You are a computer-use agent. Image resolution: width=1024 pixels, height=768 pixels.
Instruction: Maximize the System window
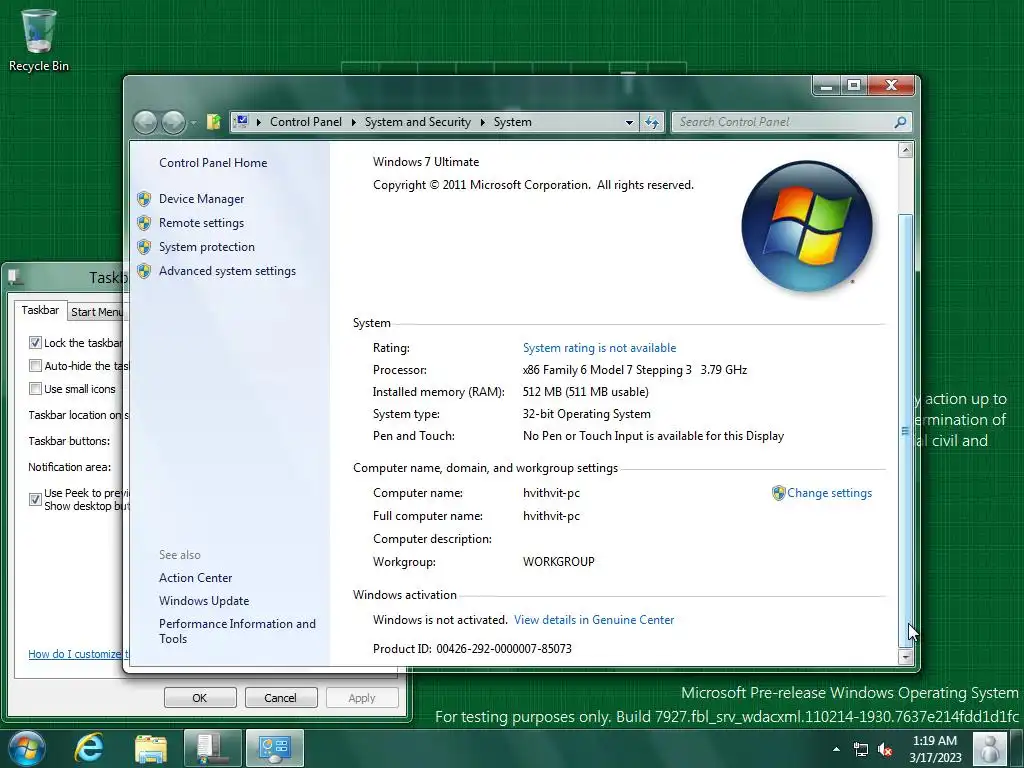click(x=854, y=86)
